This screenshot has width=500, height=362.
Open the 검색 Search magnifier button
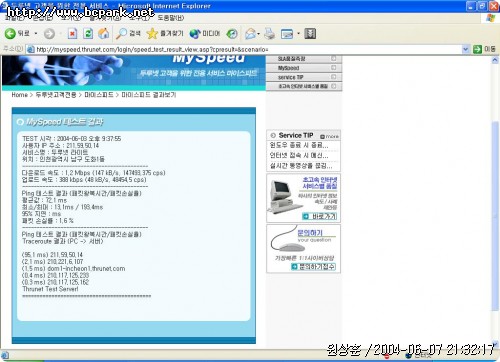[128, 33]
